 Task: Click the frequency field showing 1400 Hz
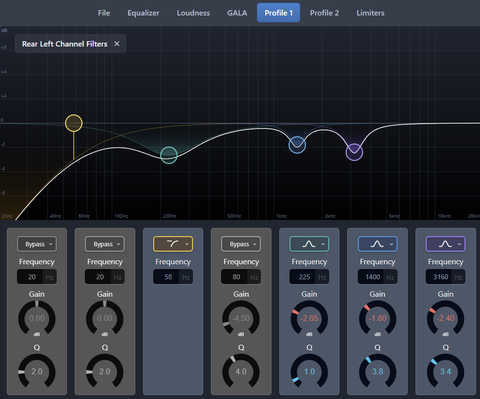coord(377,277)
